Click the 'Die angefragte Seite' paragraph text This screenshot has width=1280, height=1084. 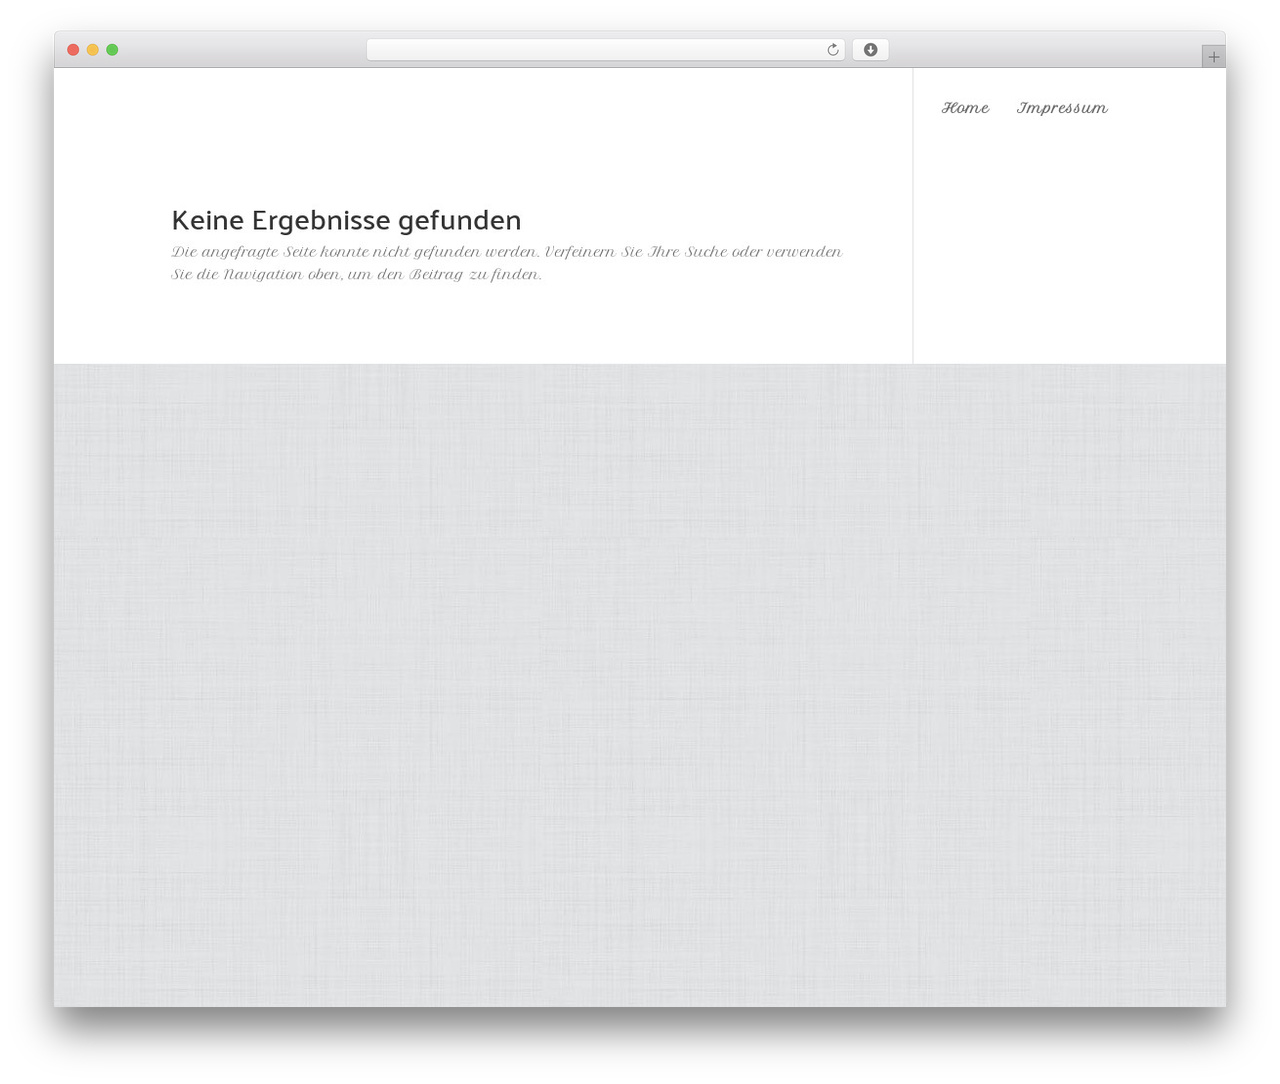tap(507, 263)
